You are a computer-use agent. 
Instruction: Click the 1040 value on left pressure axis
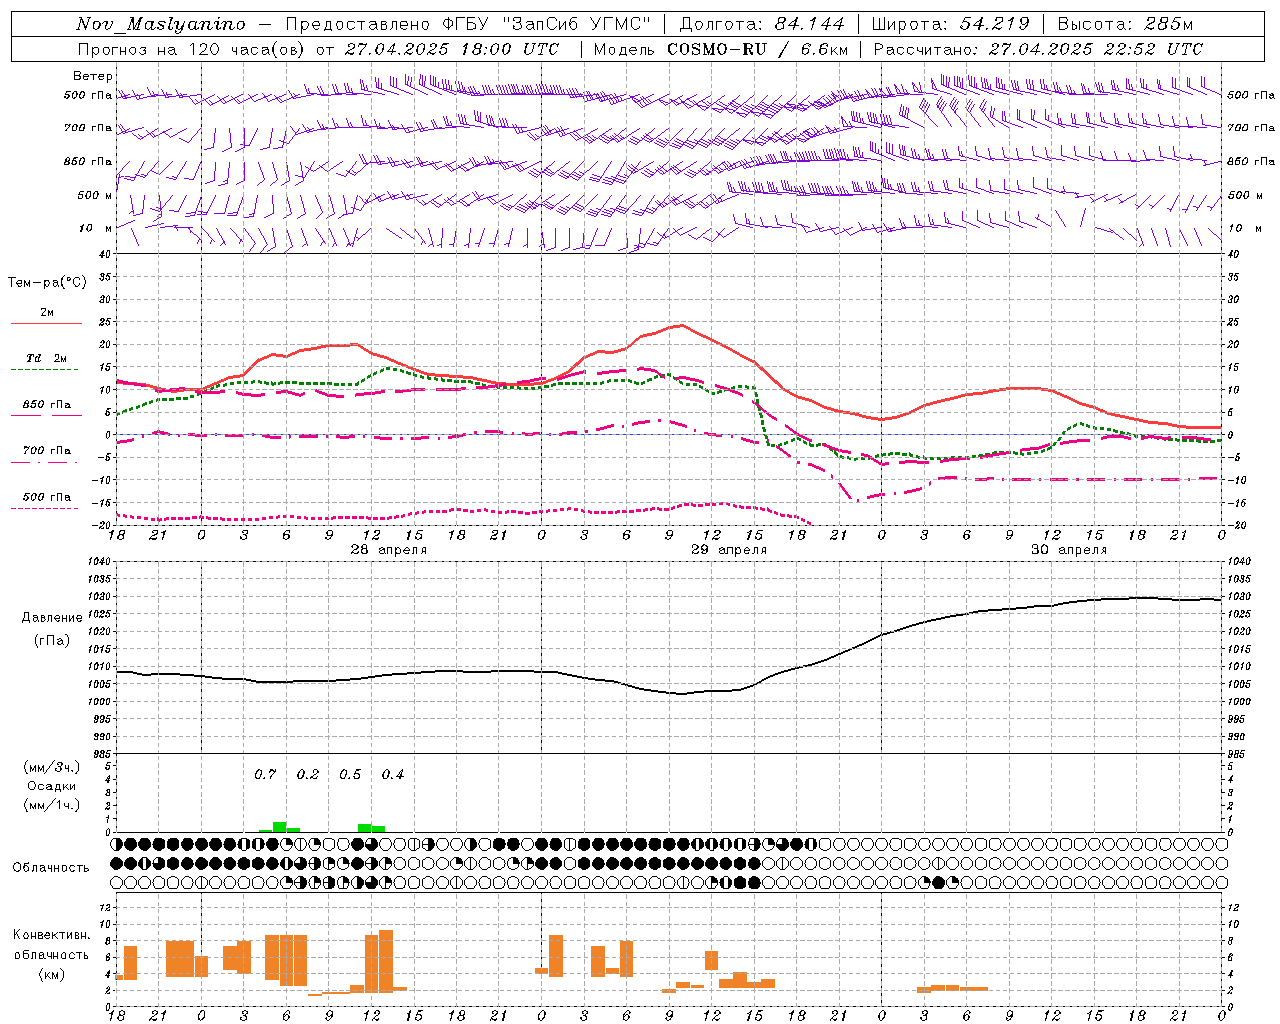click(99, 562)
